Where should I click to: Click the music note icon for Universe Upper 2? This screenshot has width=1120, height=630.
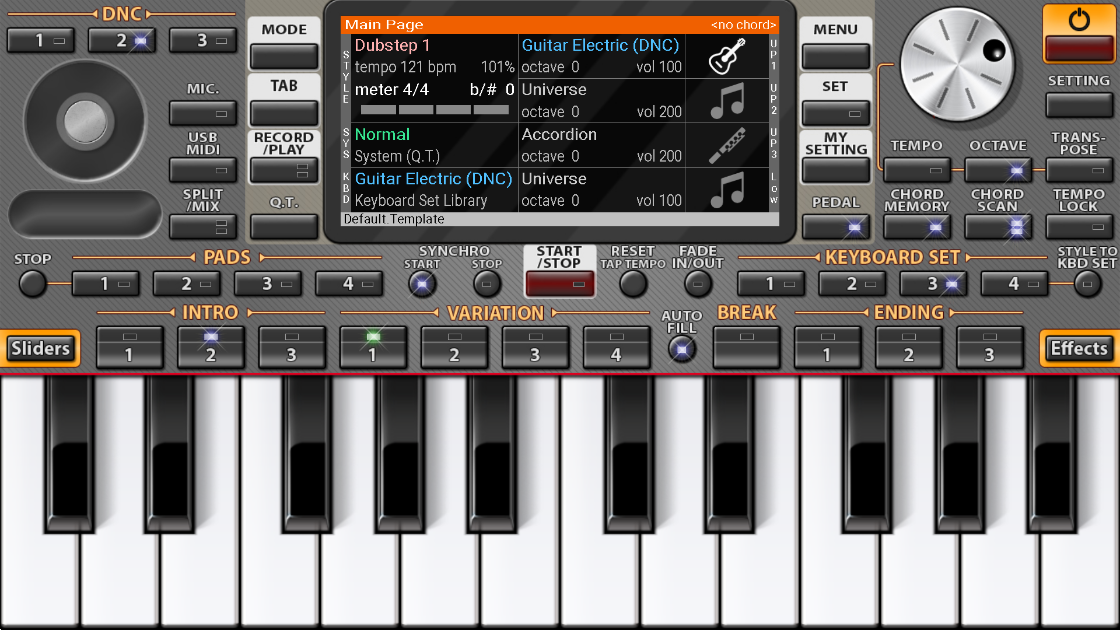pos(726,101)
